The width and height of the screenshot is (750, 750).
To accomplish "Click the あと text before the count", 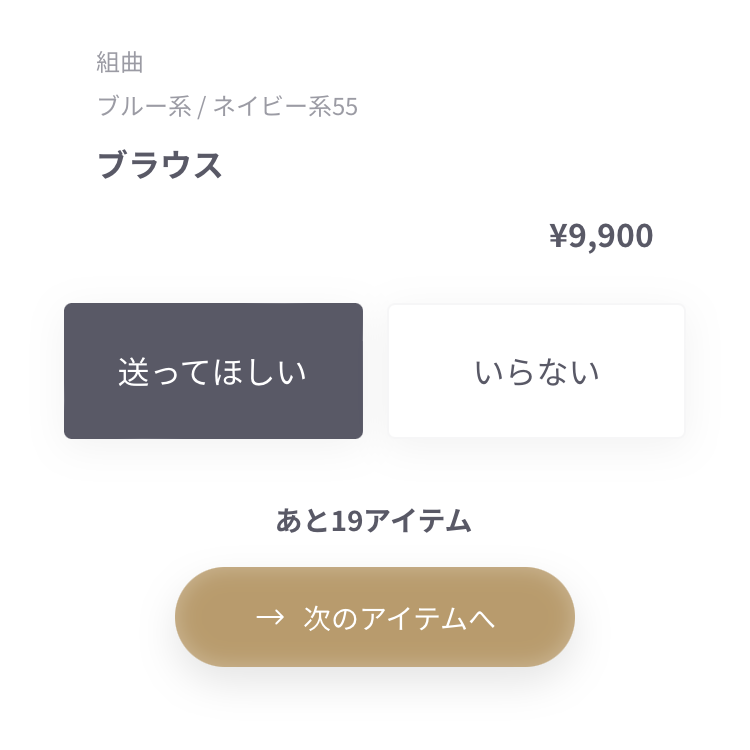I will click(x=303, y=520).
